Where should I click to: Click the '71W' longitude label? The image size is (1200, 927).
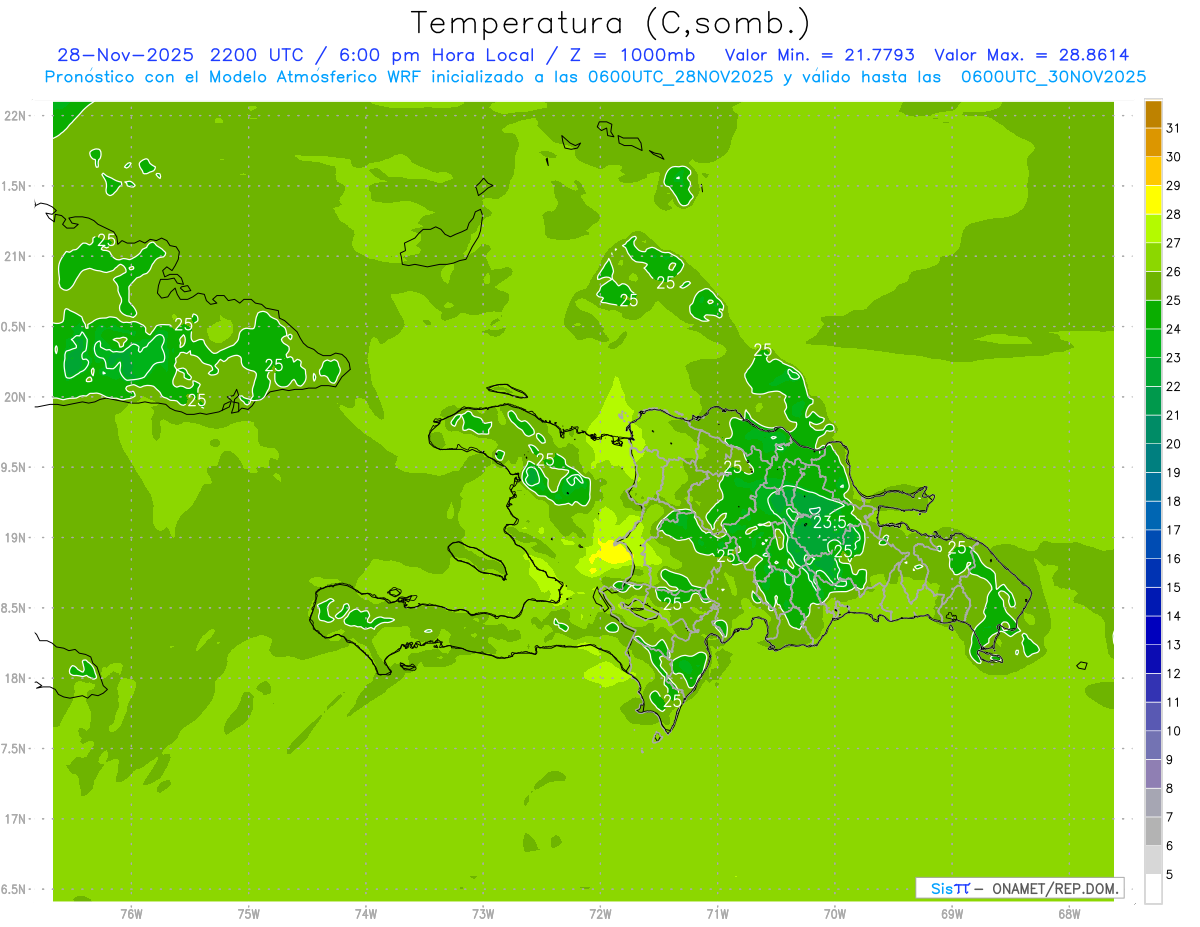717,914
